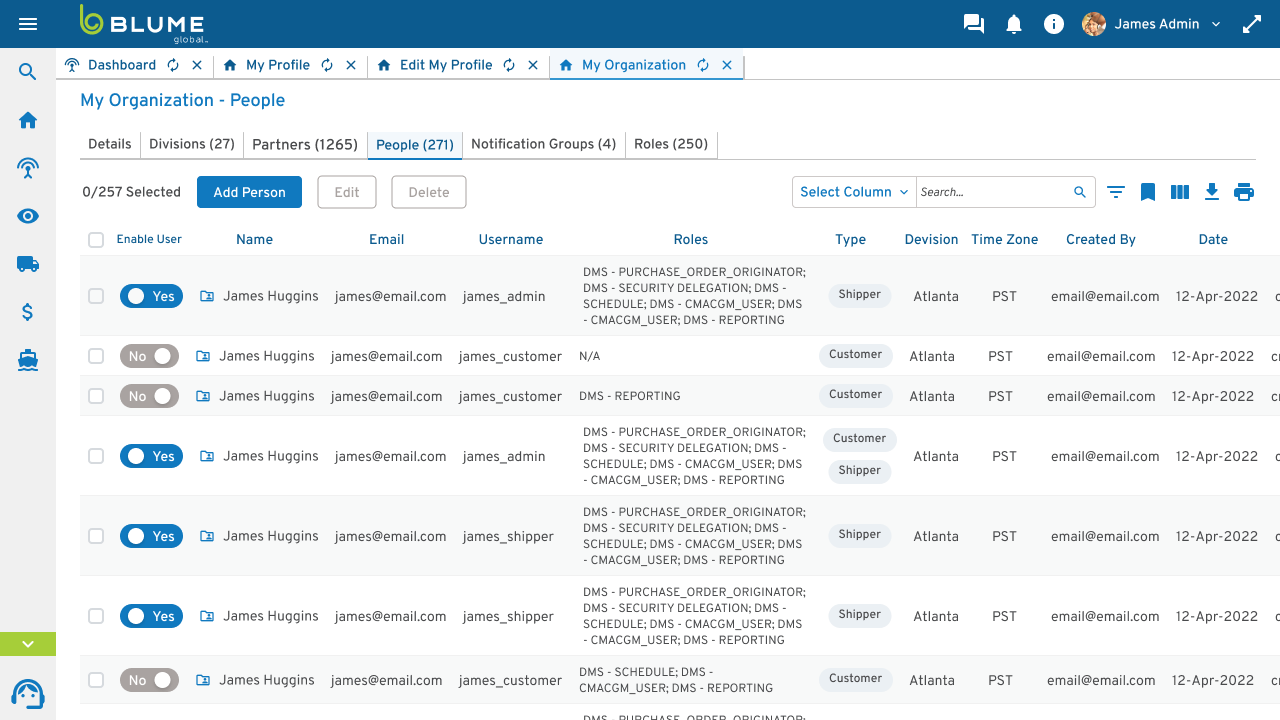Open the Details tab
This screenshot has height=720, width=1280.
point(110,144)
